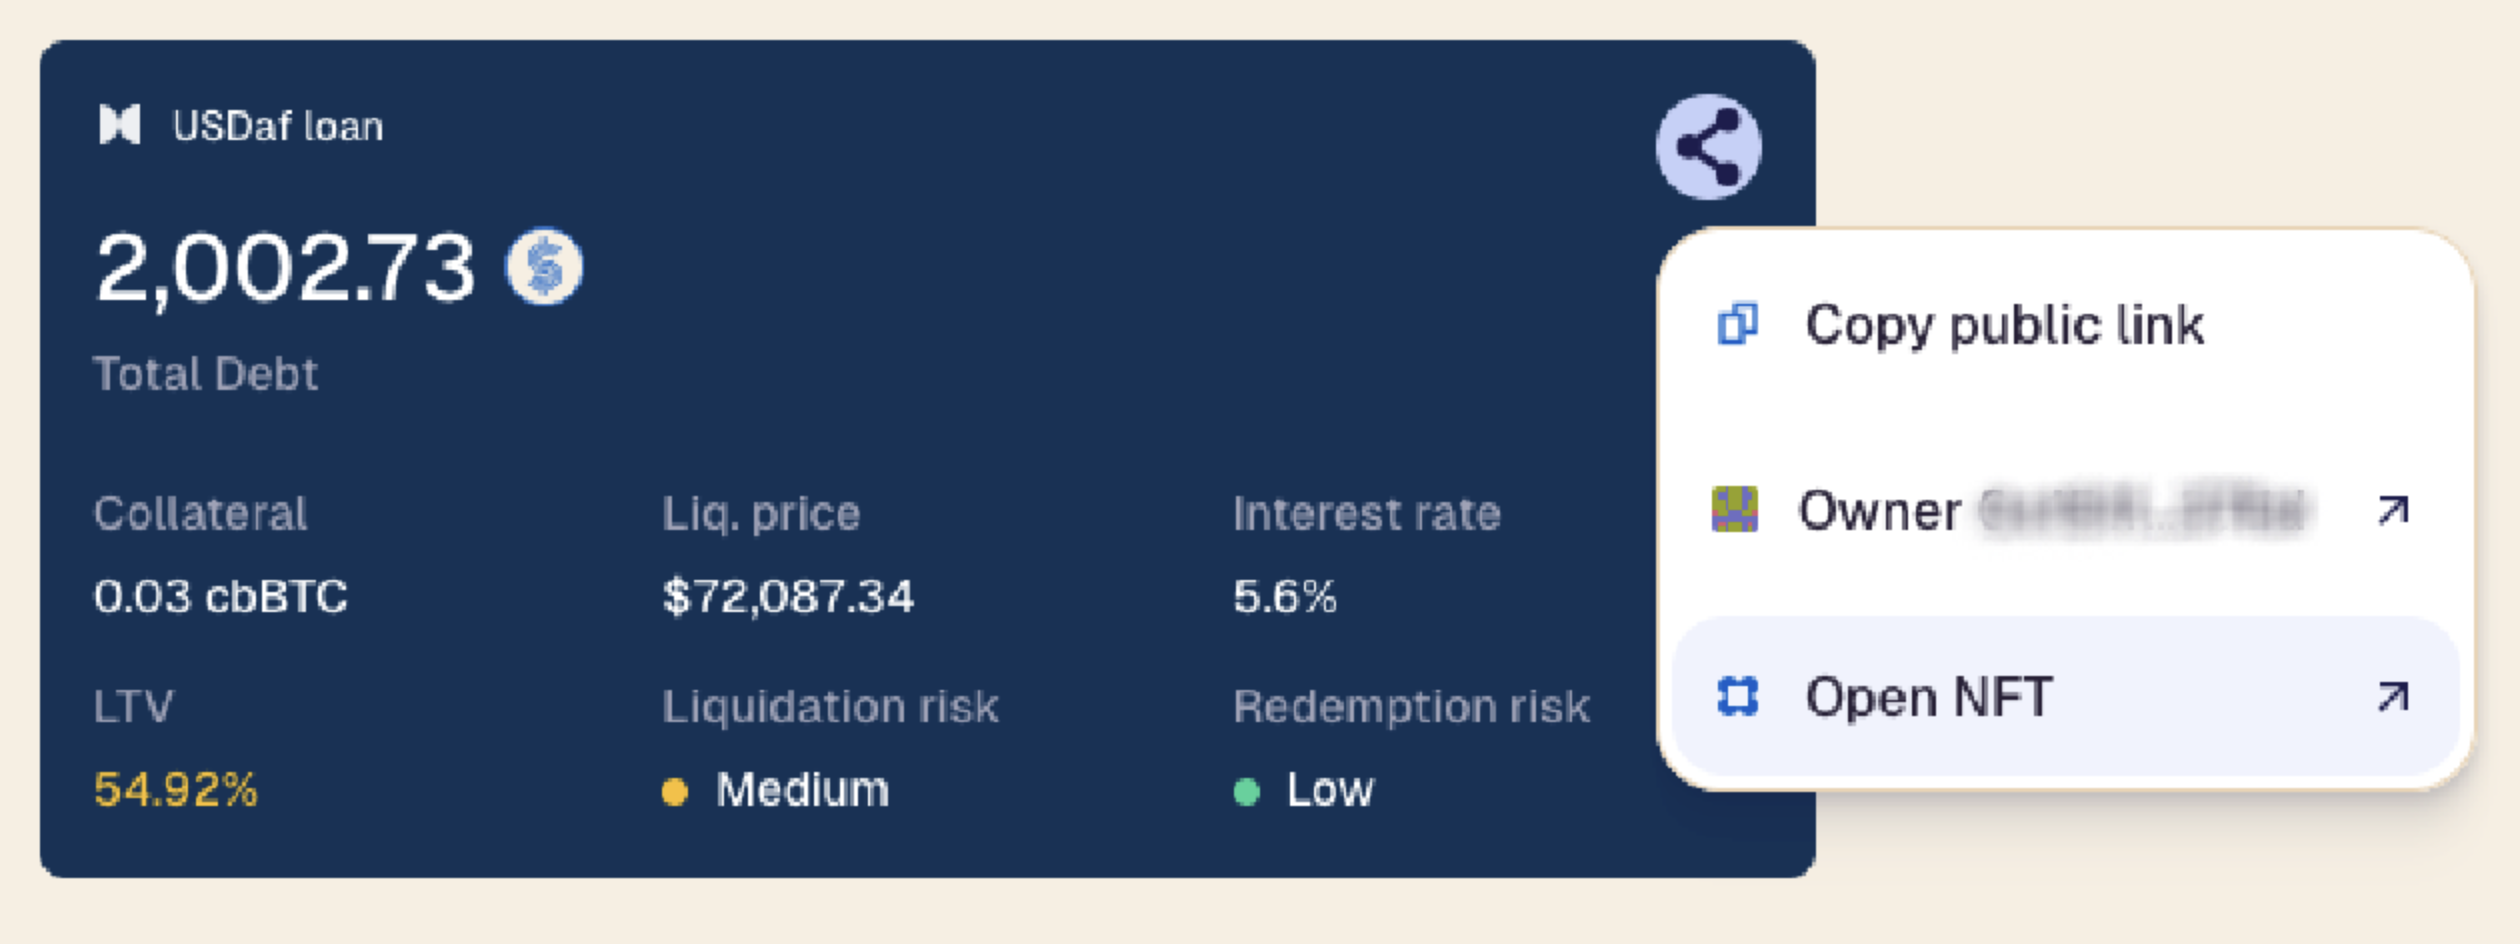2520x944 pixels.
Task: Click the 2,002.73 total debt amount
Action: (285, 268)
